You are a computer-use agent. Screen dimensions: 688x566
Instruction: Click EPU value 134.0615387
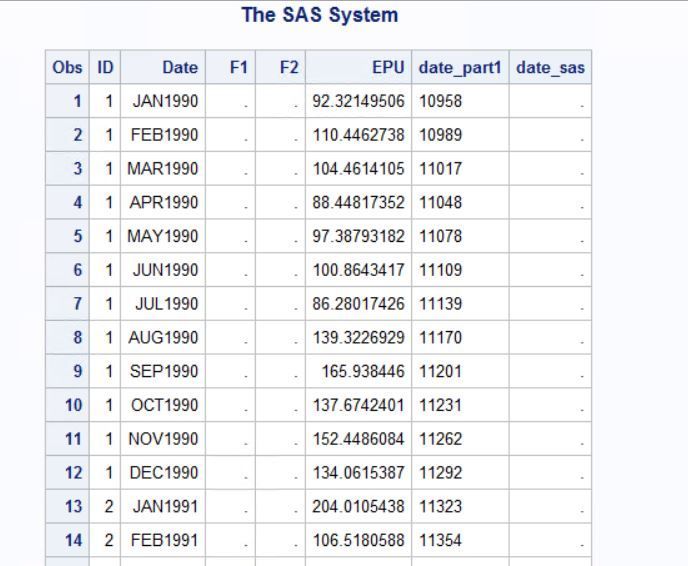click(358, 473)
